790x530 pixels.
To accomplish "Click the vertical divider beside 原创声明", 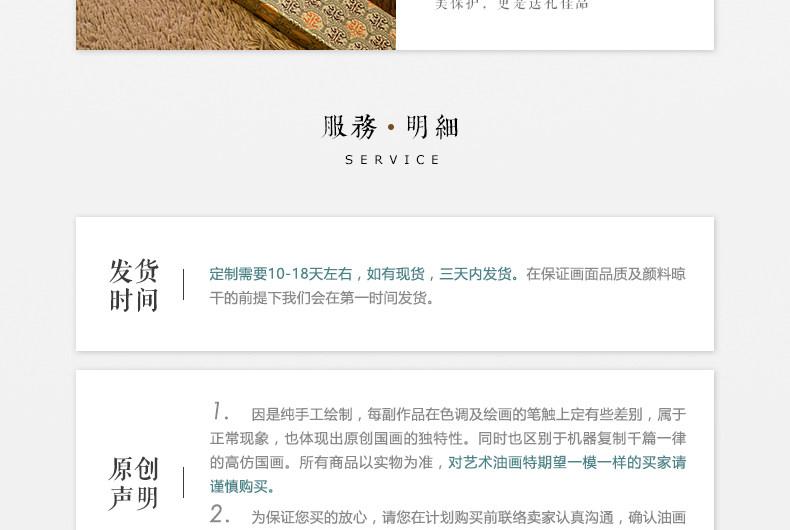I will 183,483.
